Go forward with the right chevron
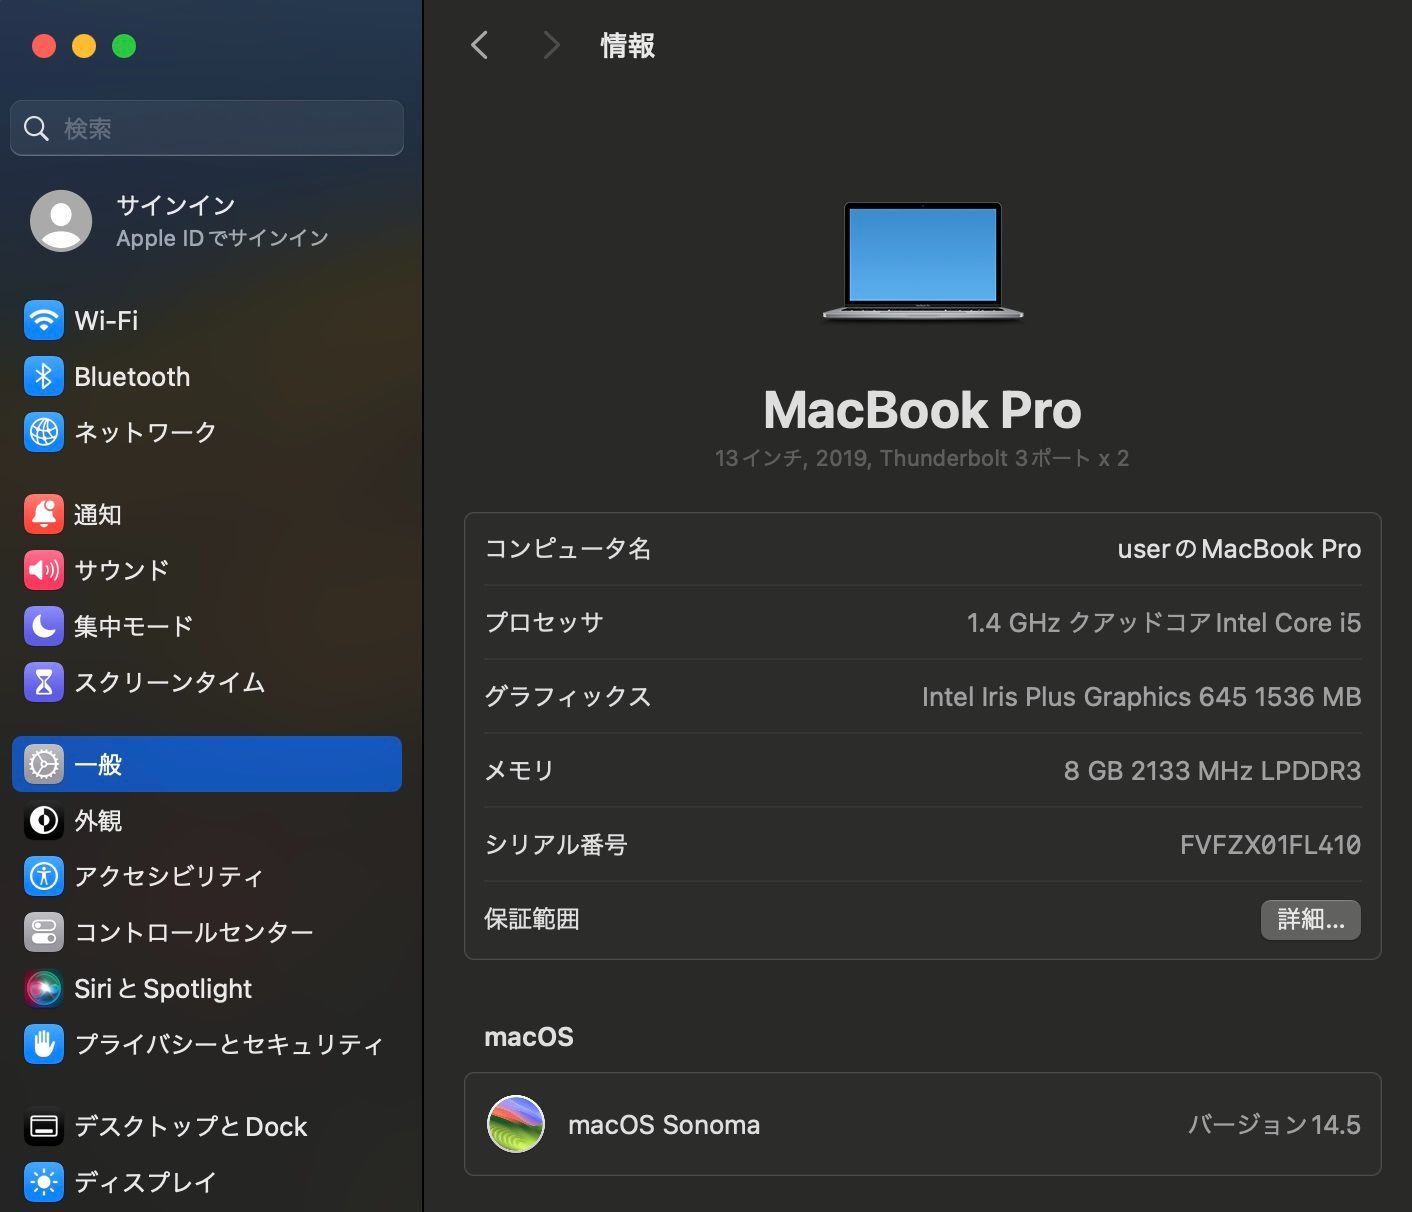The width and height of the screenshot is (1412, 1212). coord(551,45)
